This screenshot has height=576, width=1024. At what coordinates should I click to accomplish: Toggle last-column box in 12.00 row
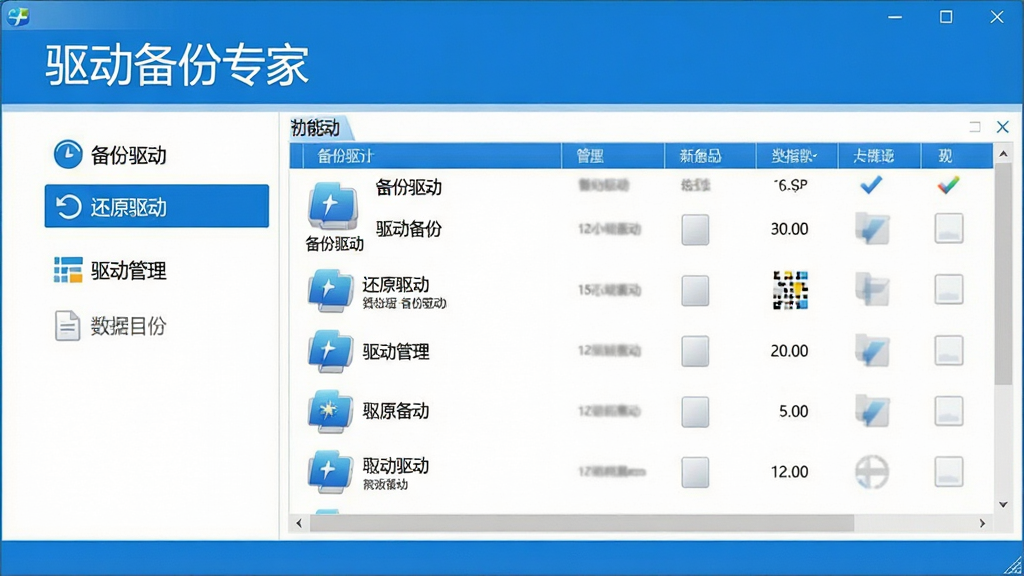click(948, 472)
